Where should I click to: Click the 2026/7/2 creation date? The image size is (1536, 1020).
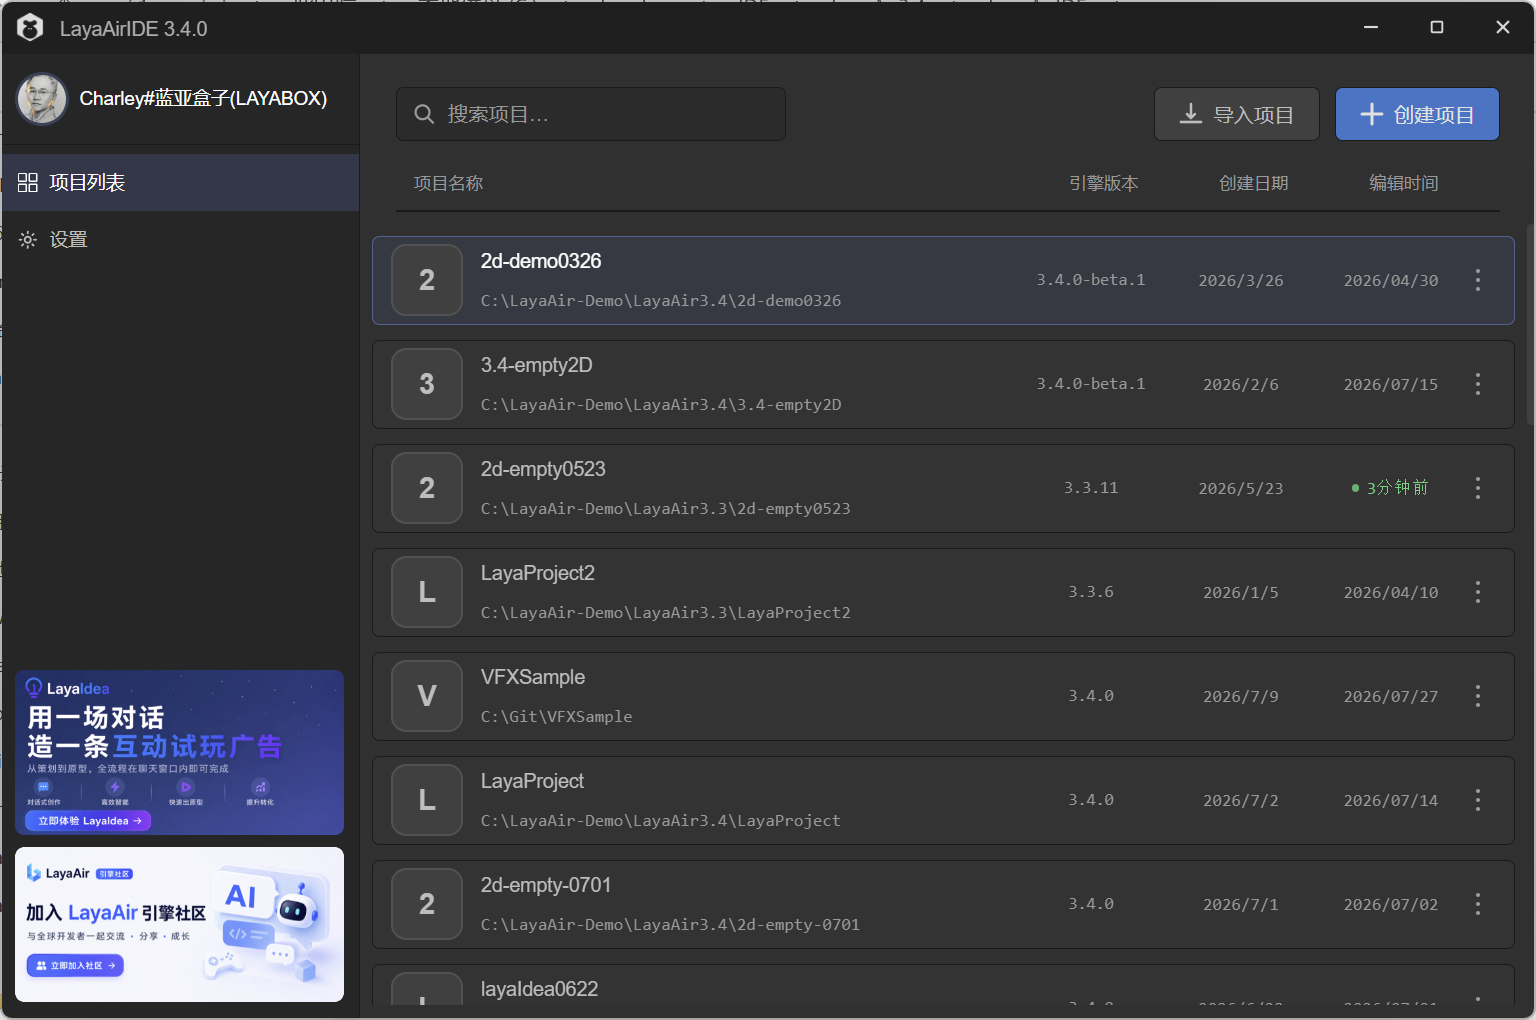click(1241, 801)
